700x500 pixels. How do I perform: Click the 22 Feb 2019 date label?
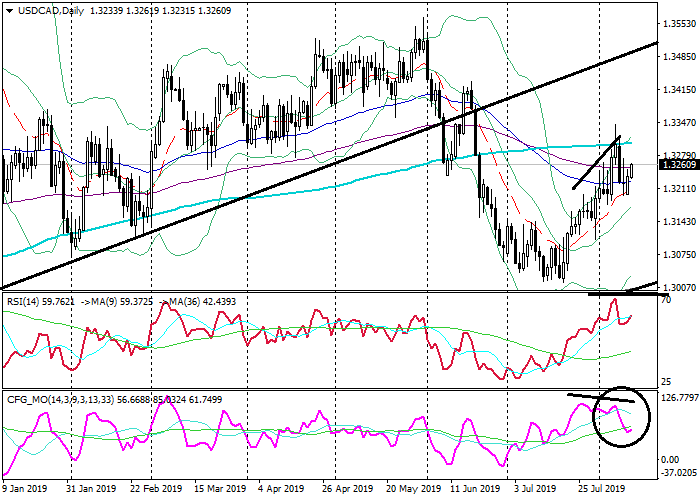tap(156, 488)
